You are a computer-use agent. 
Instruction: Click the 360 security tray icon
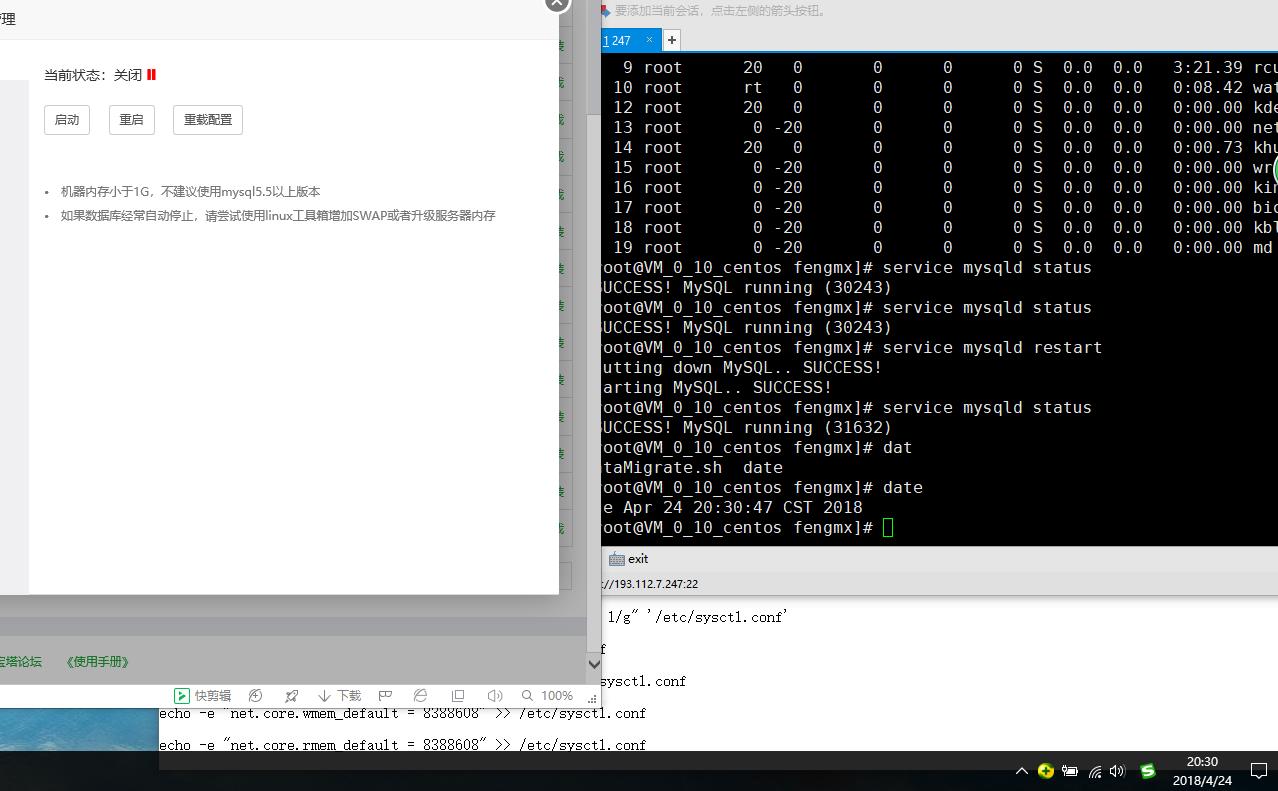[x=1046, y=771]
